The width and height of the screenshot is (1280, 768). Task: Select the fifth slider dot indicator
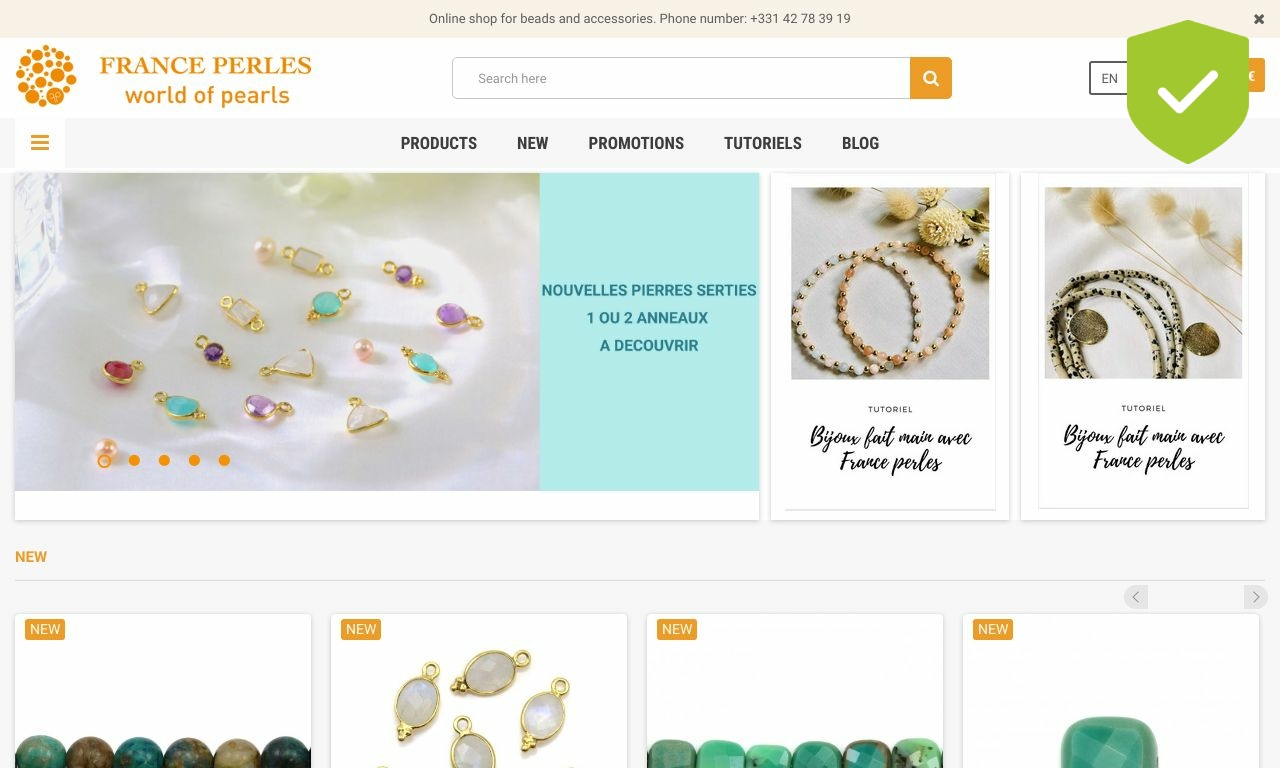[224, 461]
